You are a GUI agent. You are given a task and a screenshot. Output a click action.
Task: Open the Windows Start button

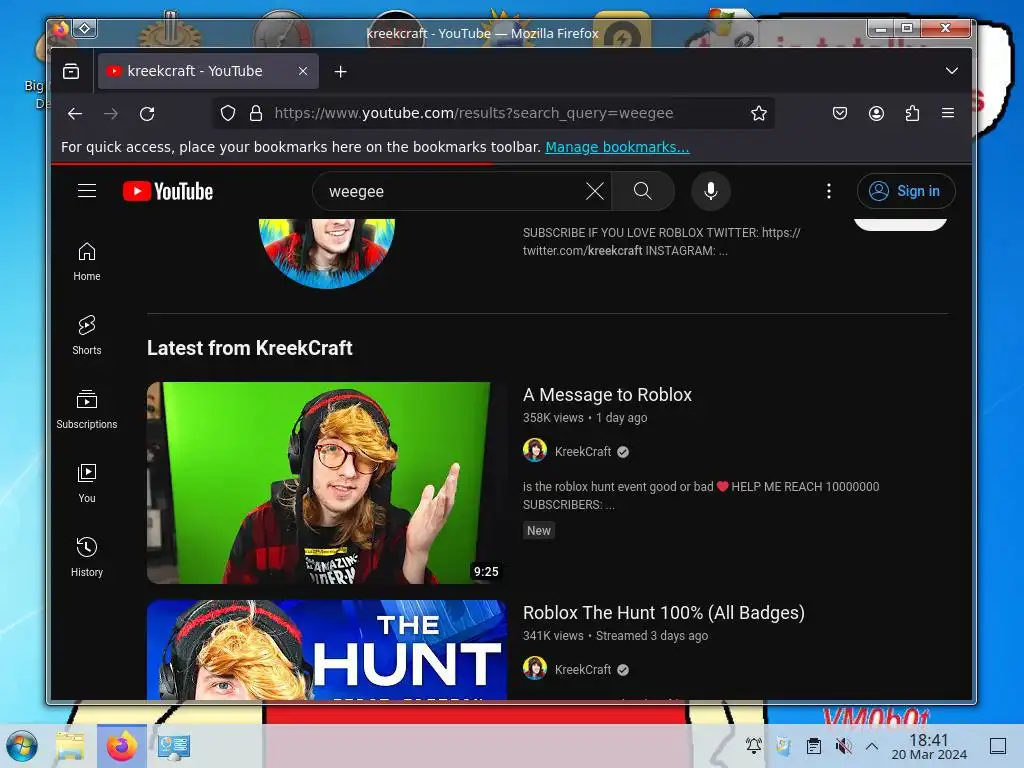(x=22, y=746)
